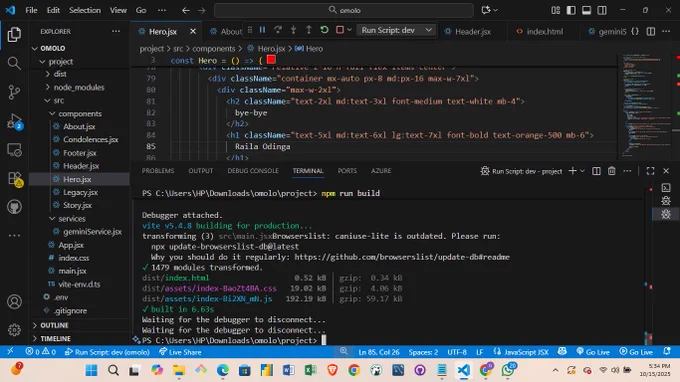Restart the debug session
Viewport: 680px width, 382px height.
tap(324, 30)
